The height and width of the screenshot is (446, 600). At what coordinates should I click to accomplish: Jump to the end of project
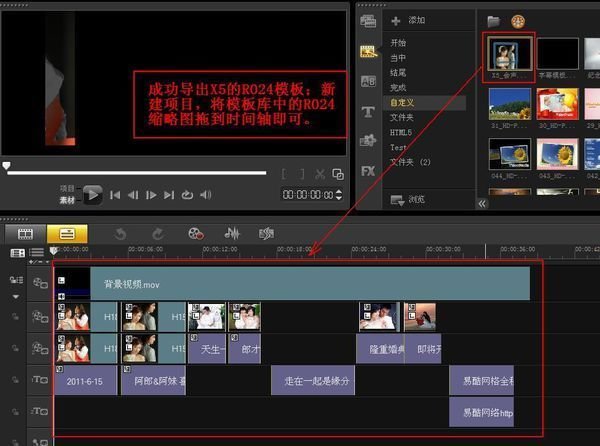click(x=169, y=195)
